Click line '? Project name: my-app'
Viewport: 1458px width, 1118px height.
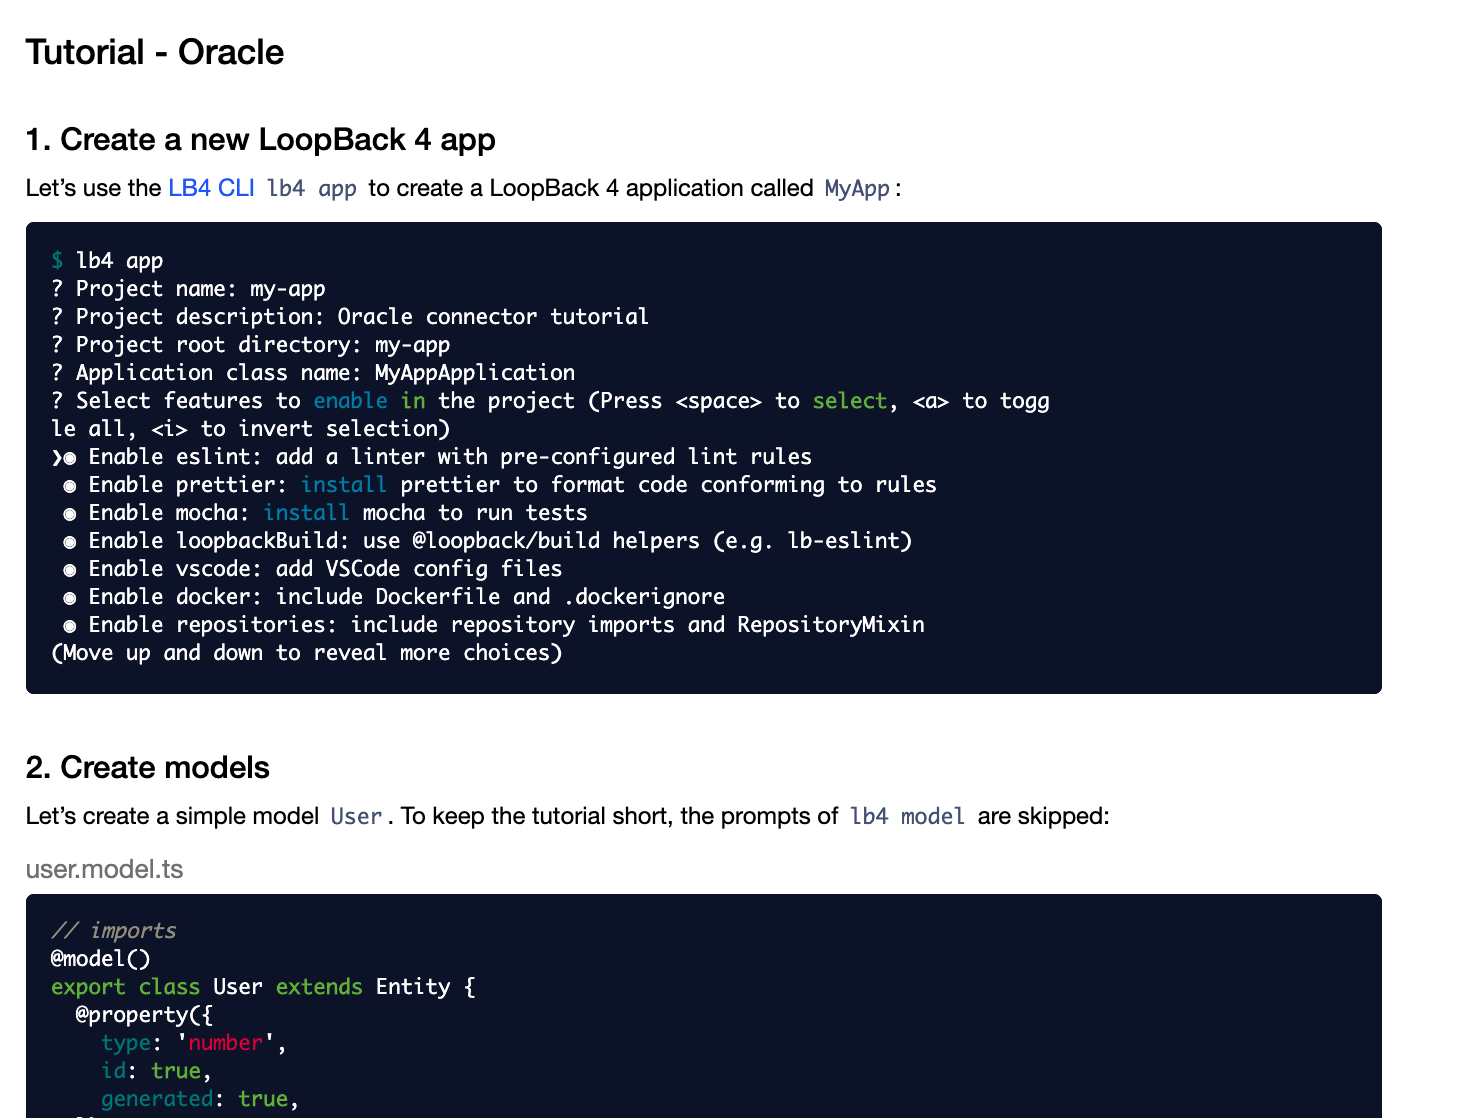pos(188,289)
